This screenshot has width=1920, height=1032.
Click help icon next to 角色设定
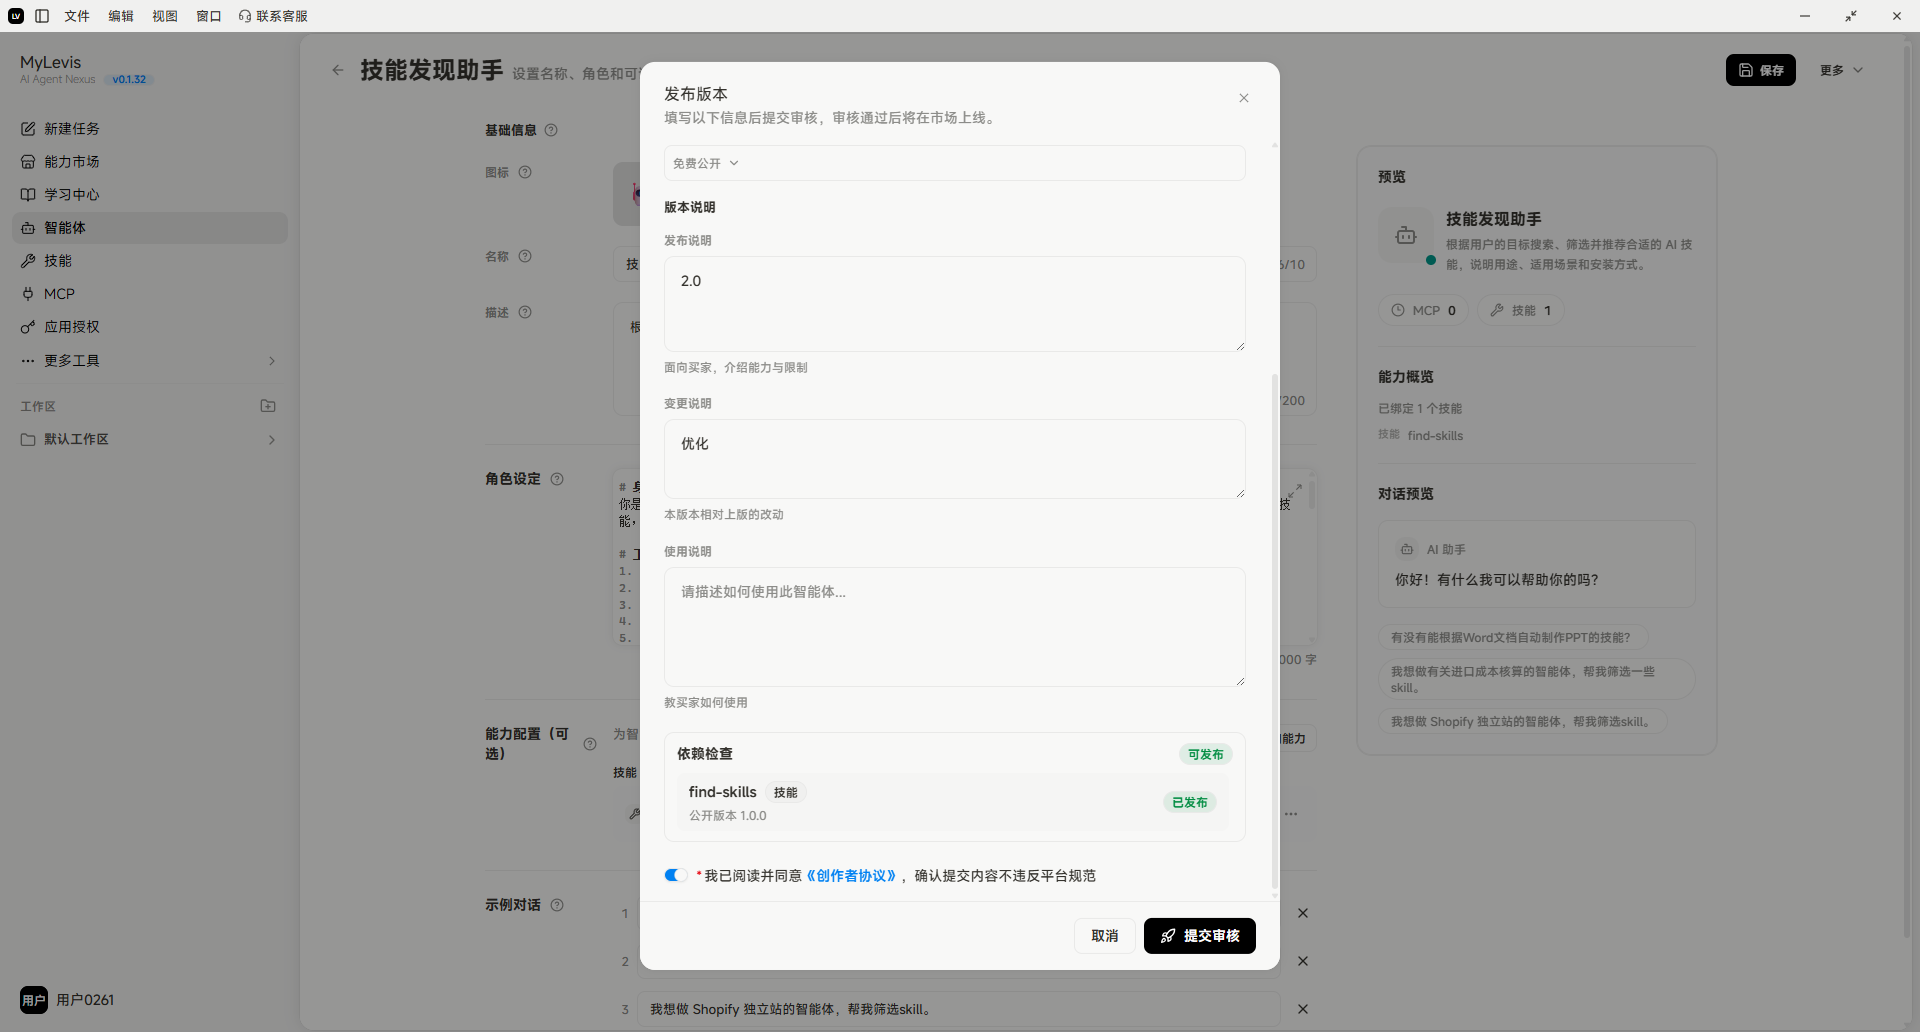tap(557, 479)
